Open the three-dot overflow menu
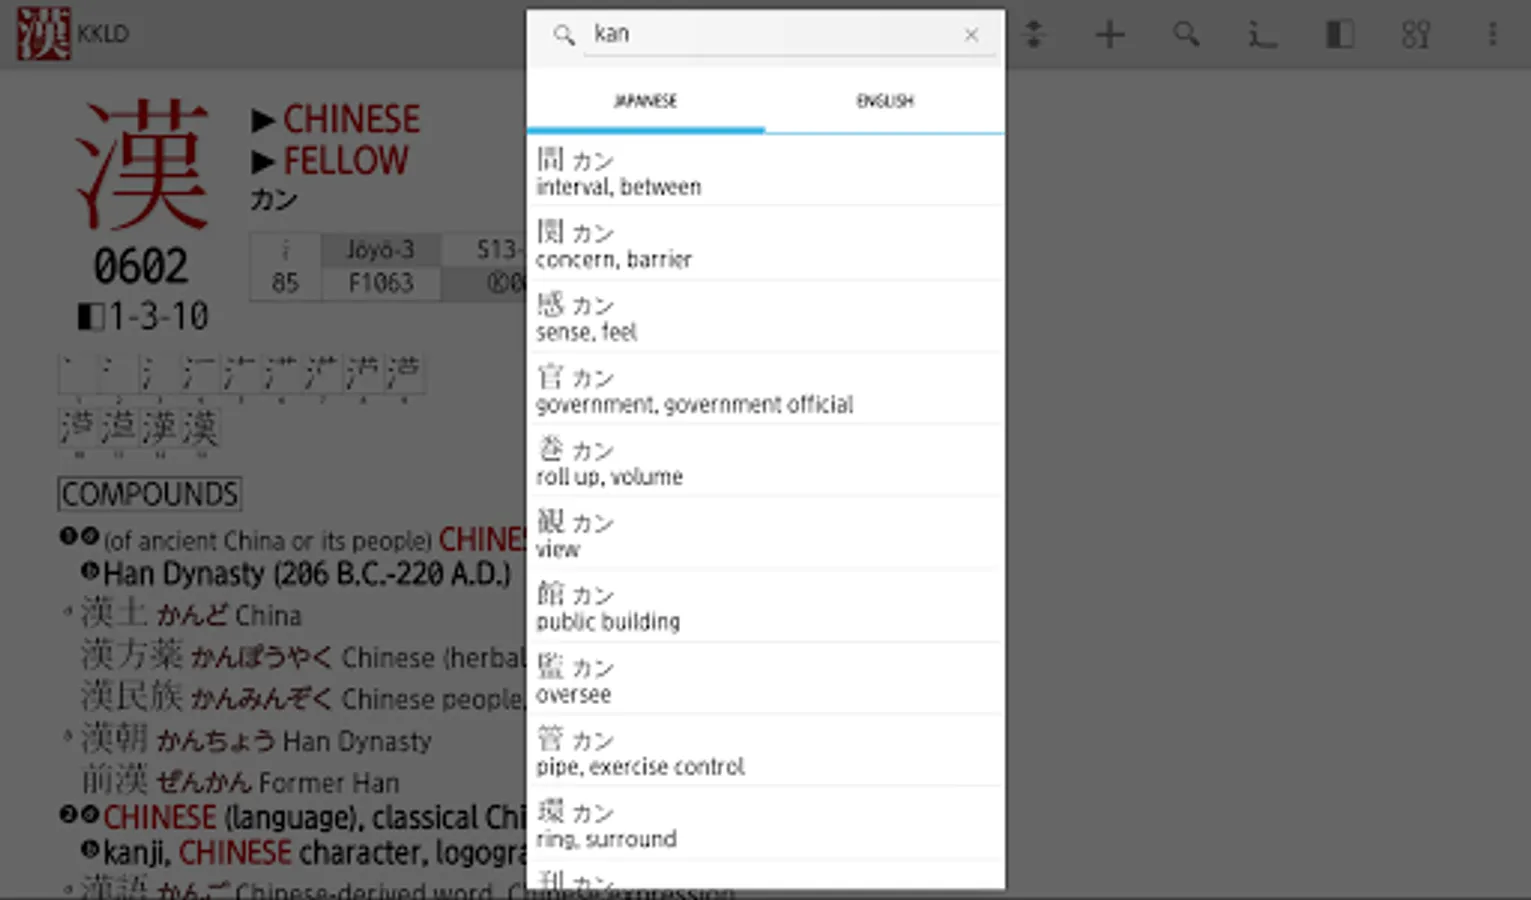 1492,35
